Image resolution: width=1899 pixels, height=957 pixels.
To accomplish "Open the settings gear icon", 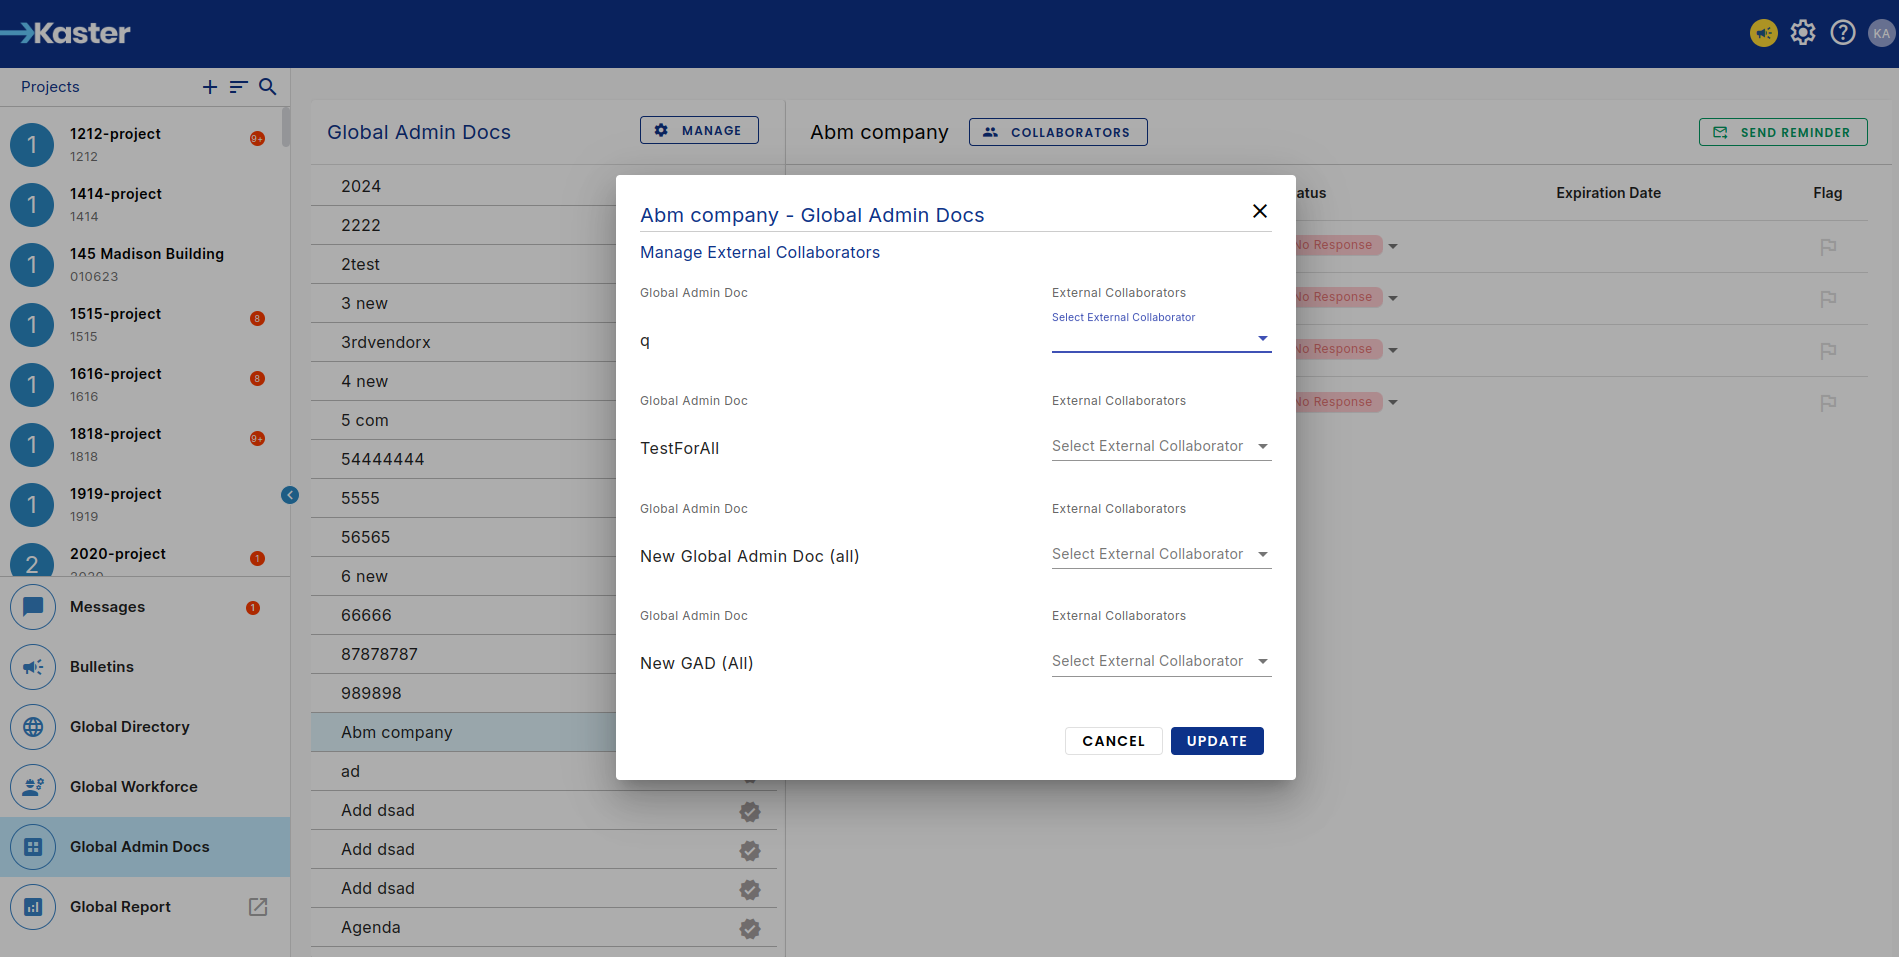I will pyautogui.click(x=1802, y=33).
